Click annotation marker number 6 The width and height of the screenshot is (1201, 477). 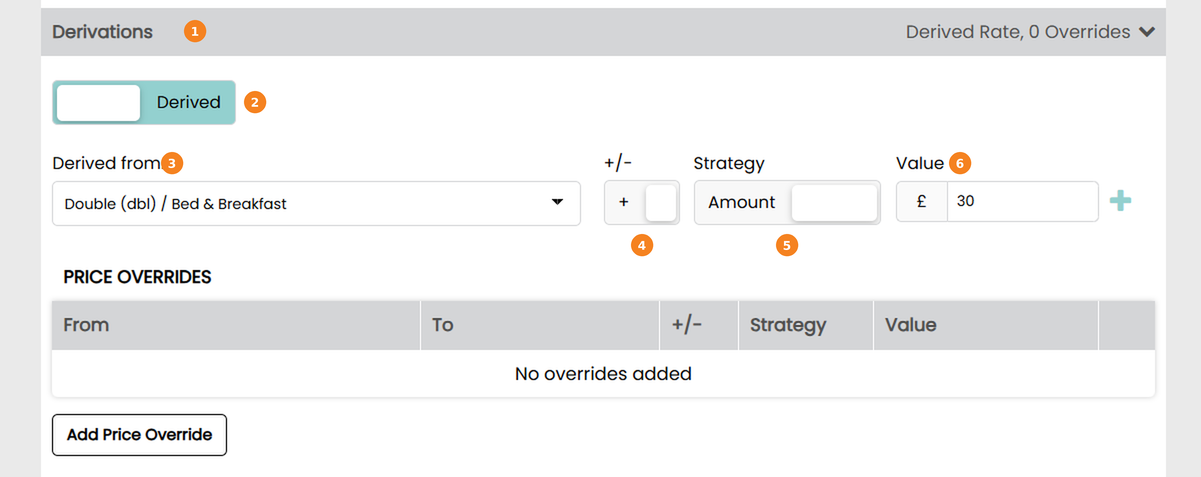pos(960,163)
